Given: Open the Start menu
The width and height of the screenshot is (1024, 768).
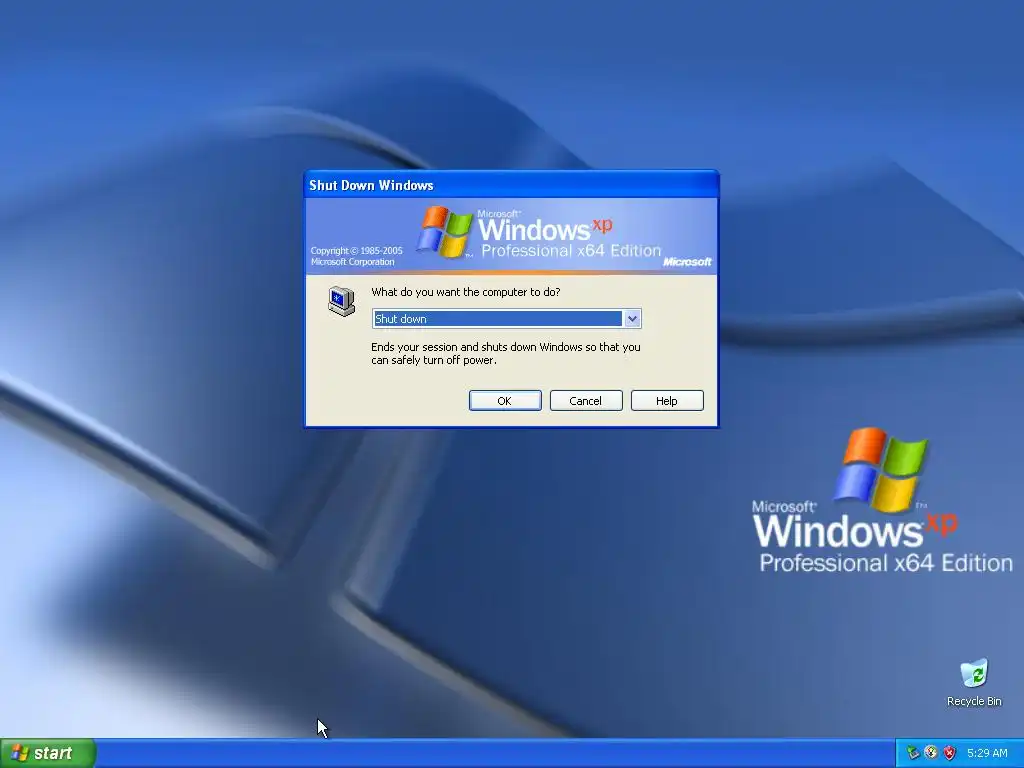Looking at the screenshot, I should 48,753.
